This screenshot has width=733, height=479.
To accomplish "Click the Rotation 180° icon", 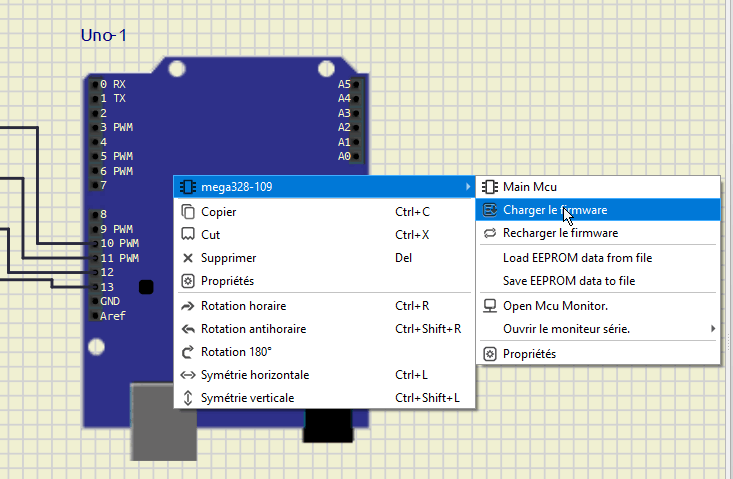I will [x=188, y=352].
